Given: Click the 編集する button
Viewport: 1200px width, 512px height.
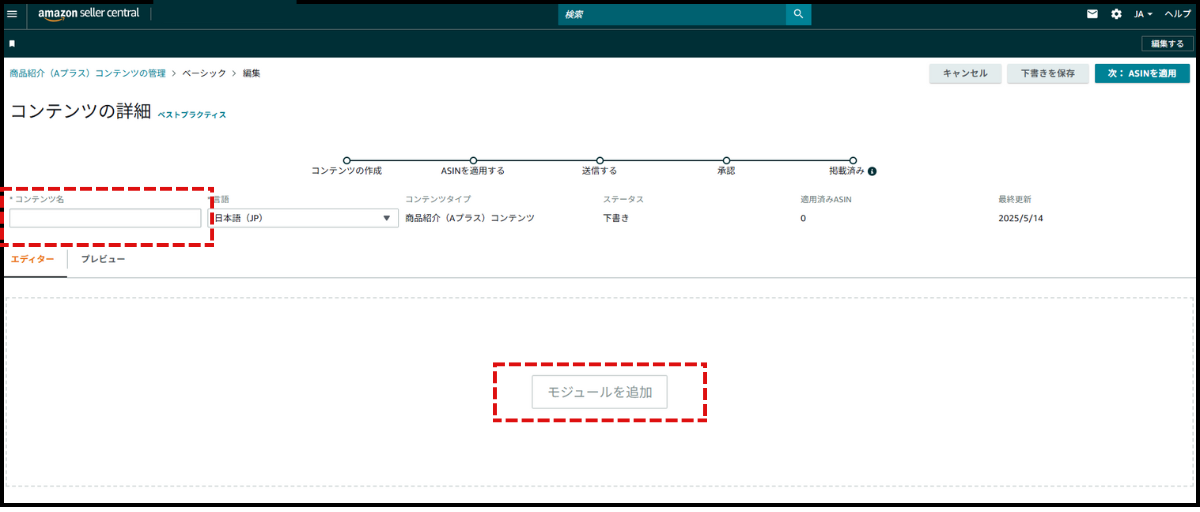Looking at the screenshot, I should click(x=1167, y=44).
